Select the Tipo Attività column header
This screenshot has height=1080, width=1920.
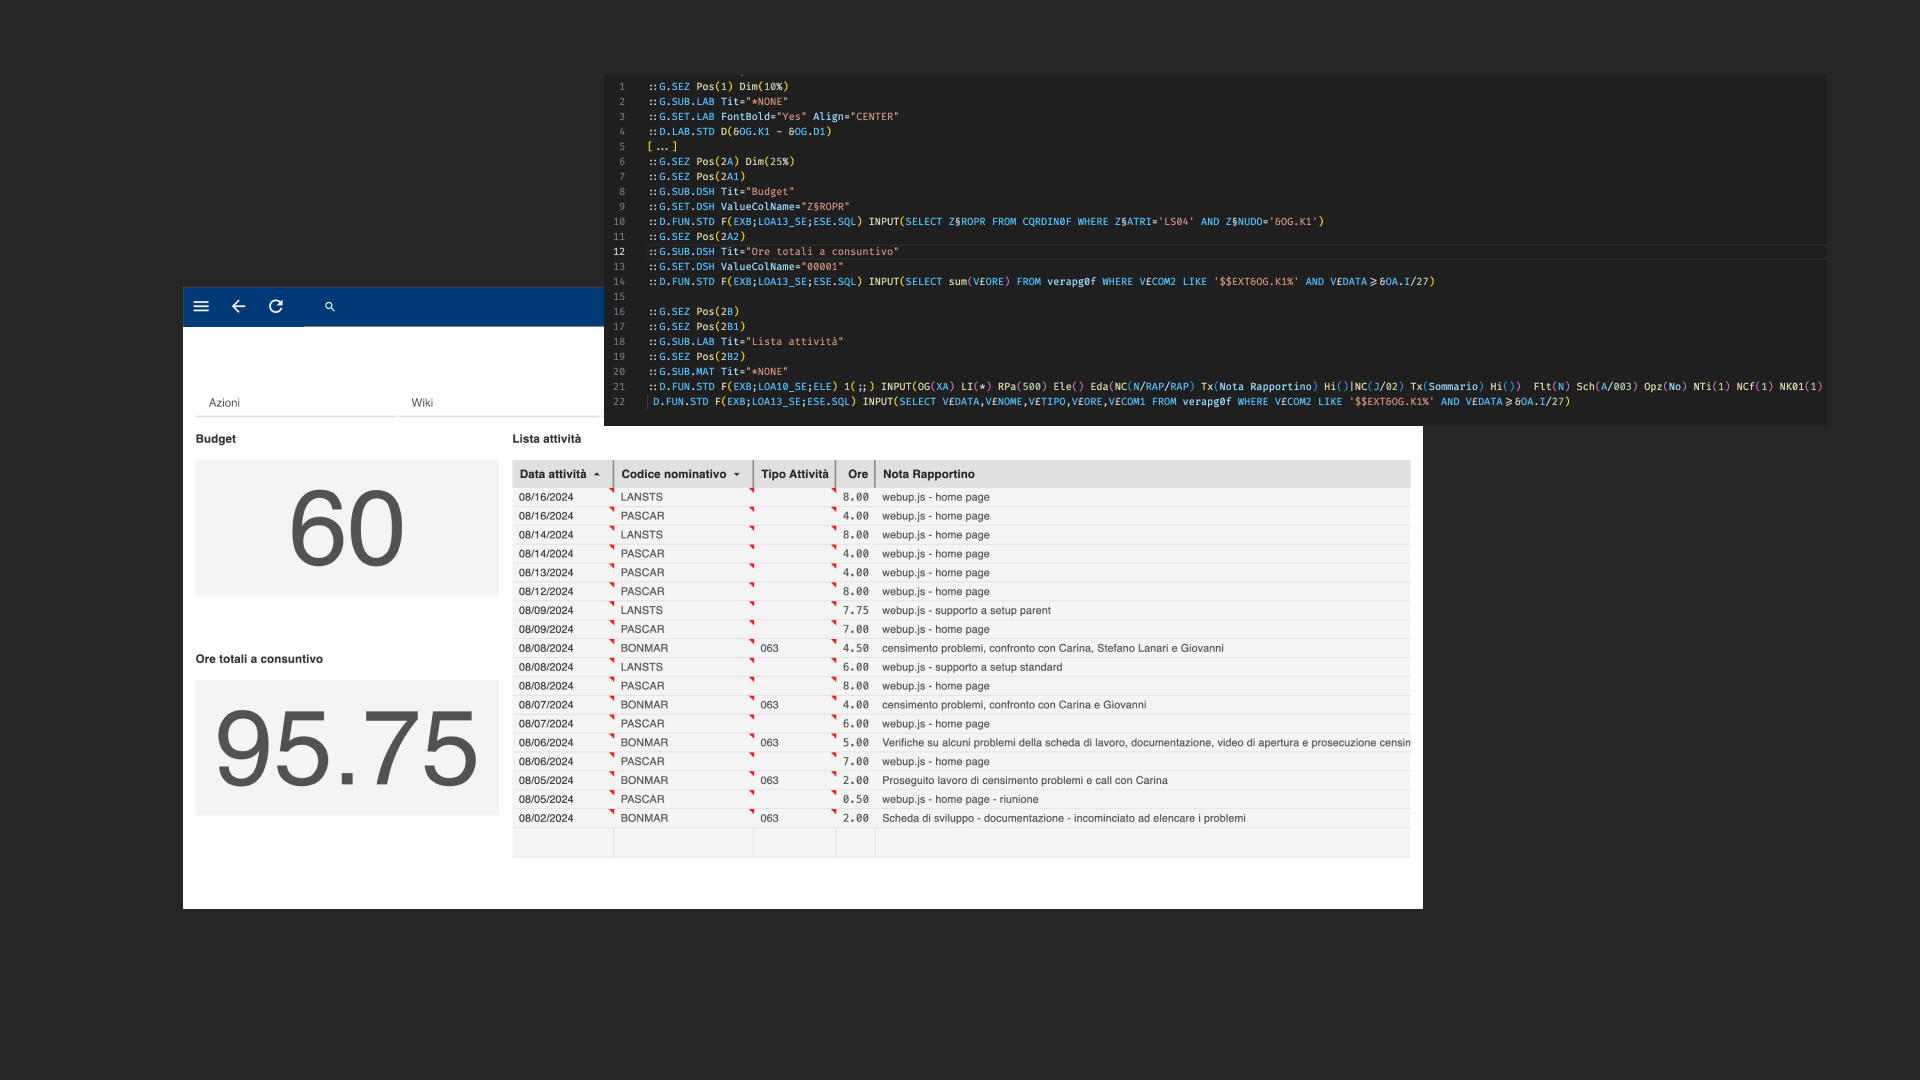coord(795,475)
